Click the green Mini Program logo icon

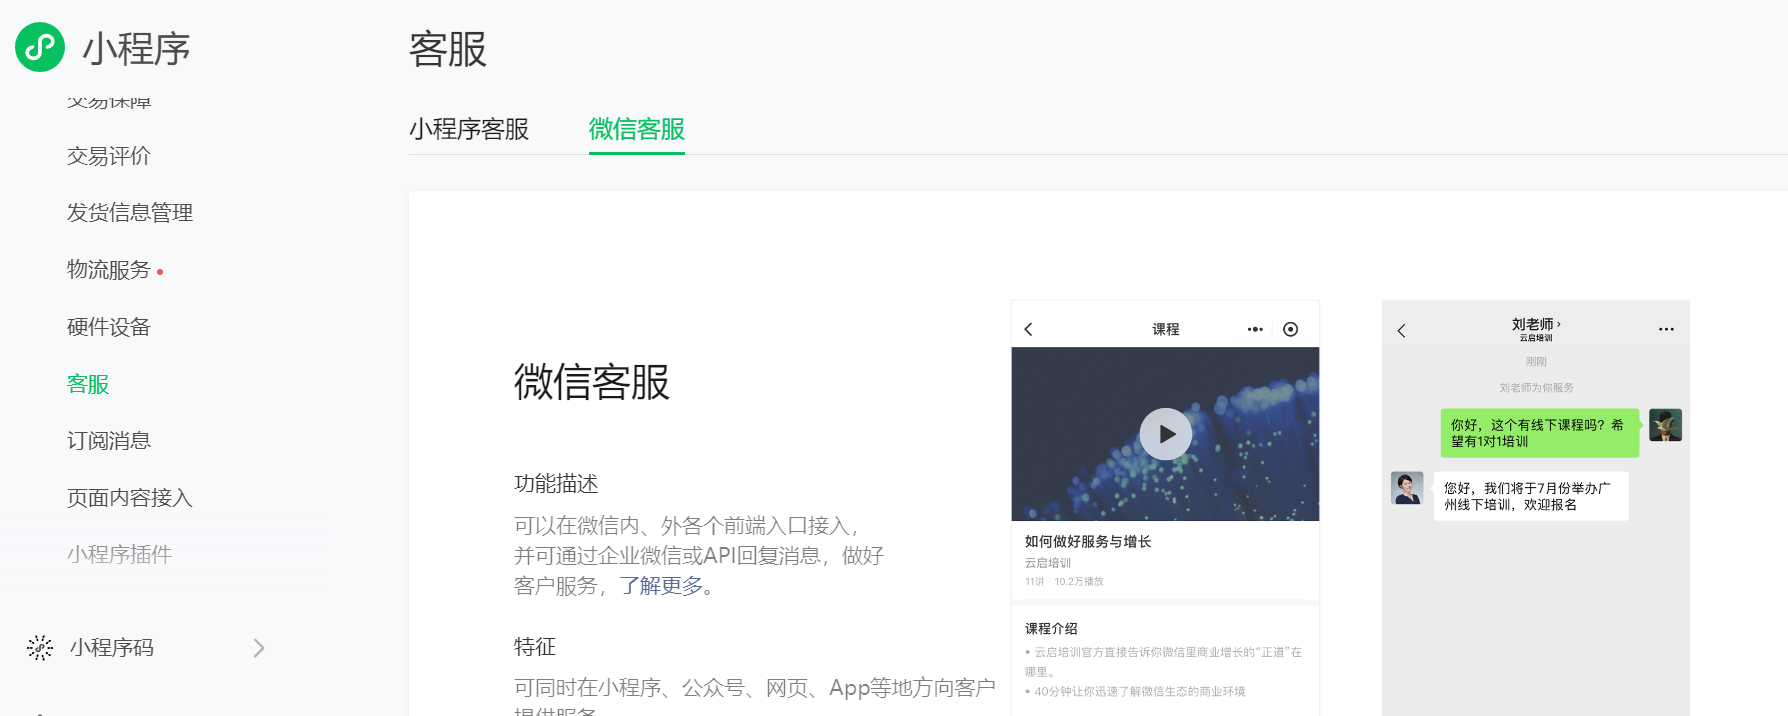point(40,47)
